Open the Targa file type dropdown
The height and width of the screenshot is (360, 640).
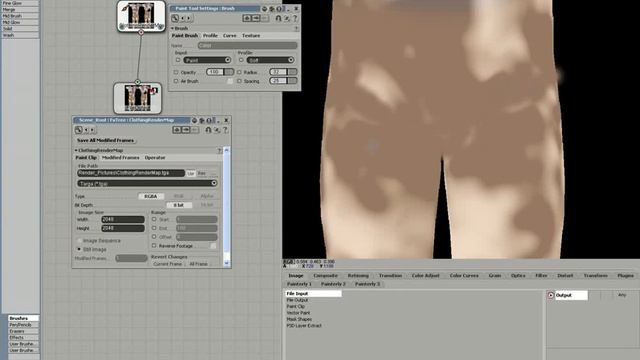point(147,183)
